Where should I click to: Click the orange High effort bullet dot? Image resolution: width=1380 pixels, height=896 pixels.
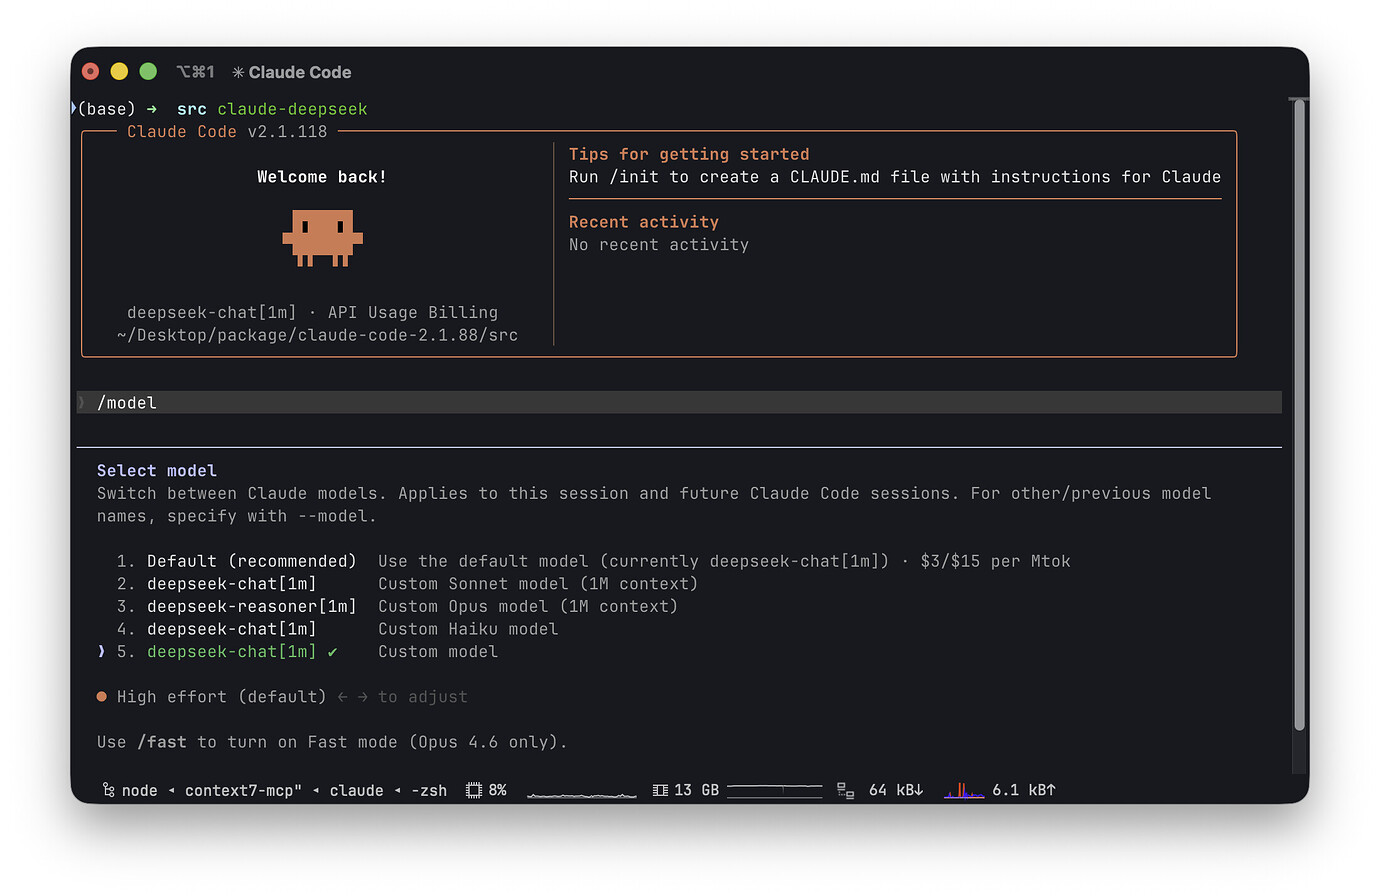pos(102,697)
